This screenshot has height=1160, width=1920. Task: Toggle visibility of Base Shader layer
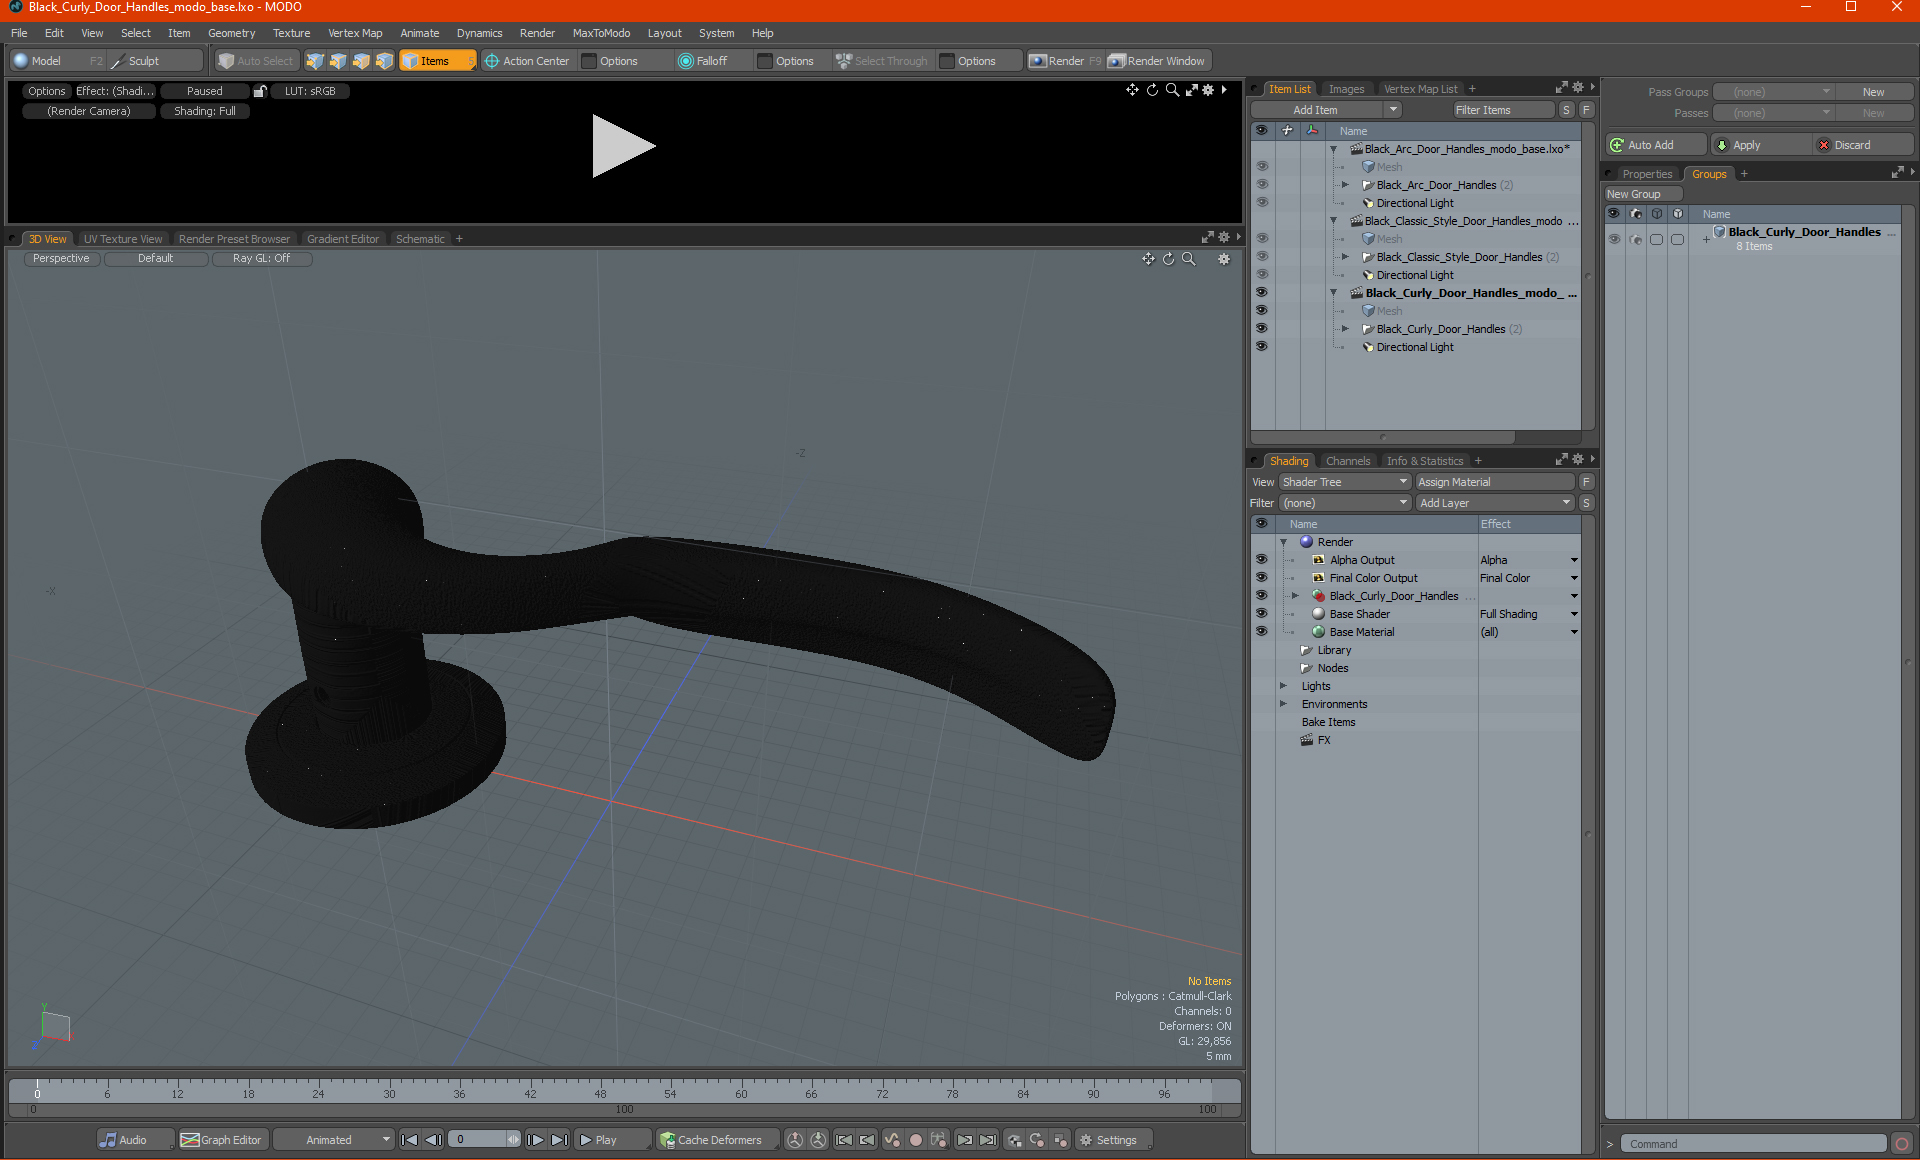tap(1261, 614)
